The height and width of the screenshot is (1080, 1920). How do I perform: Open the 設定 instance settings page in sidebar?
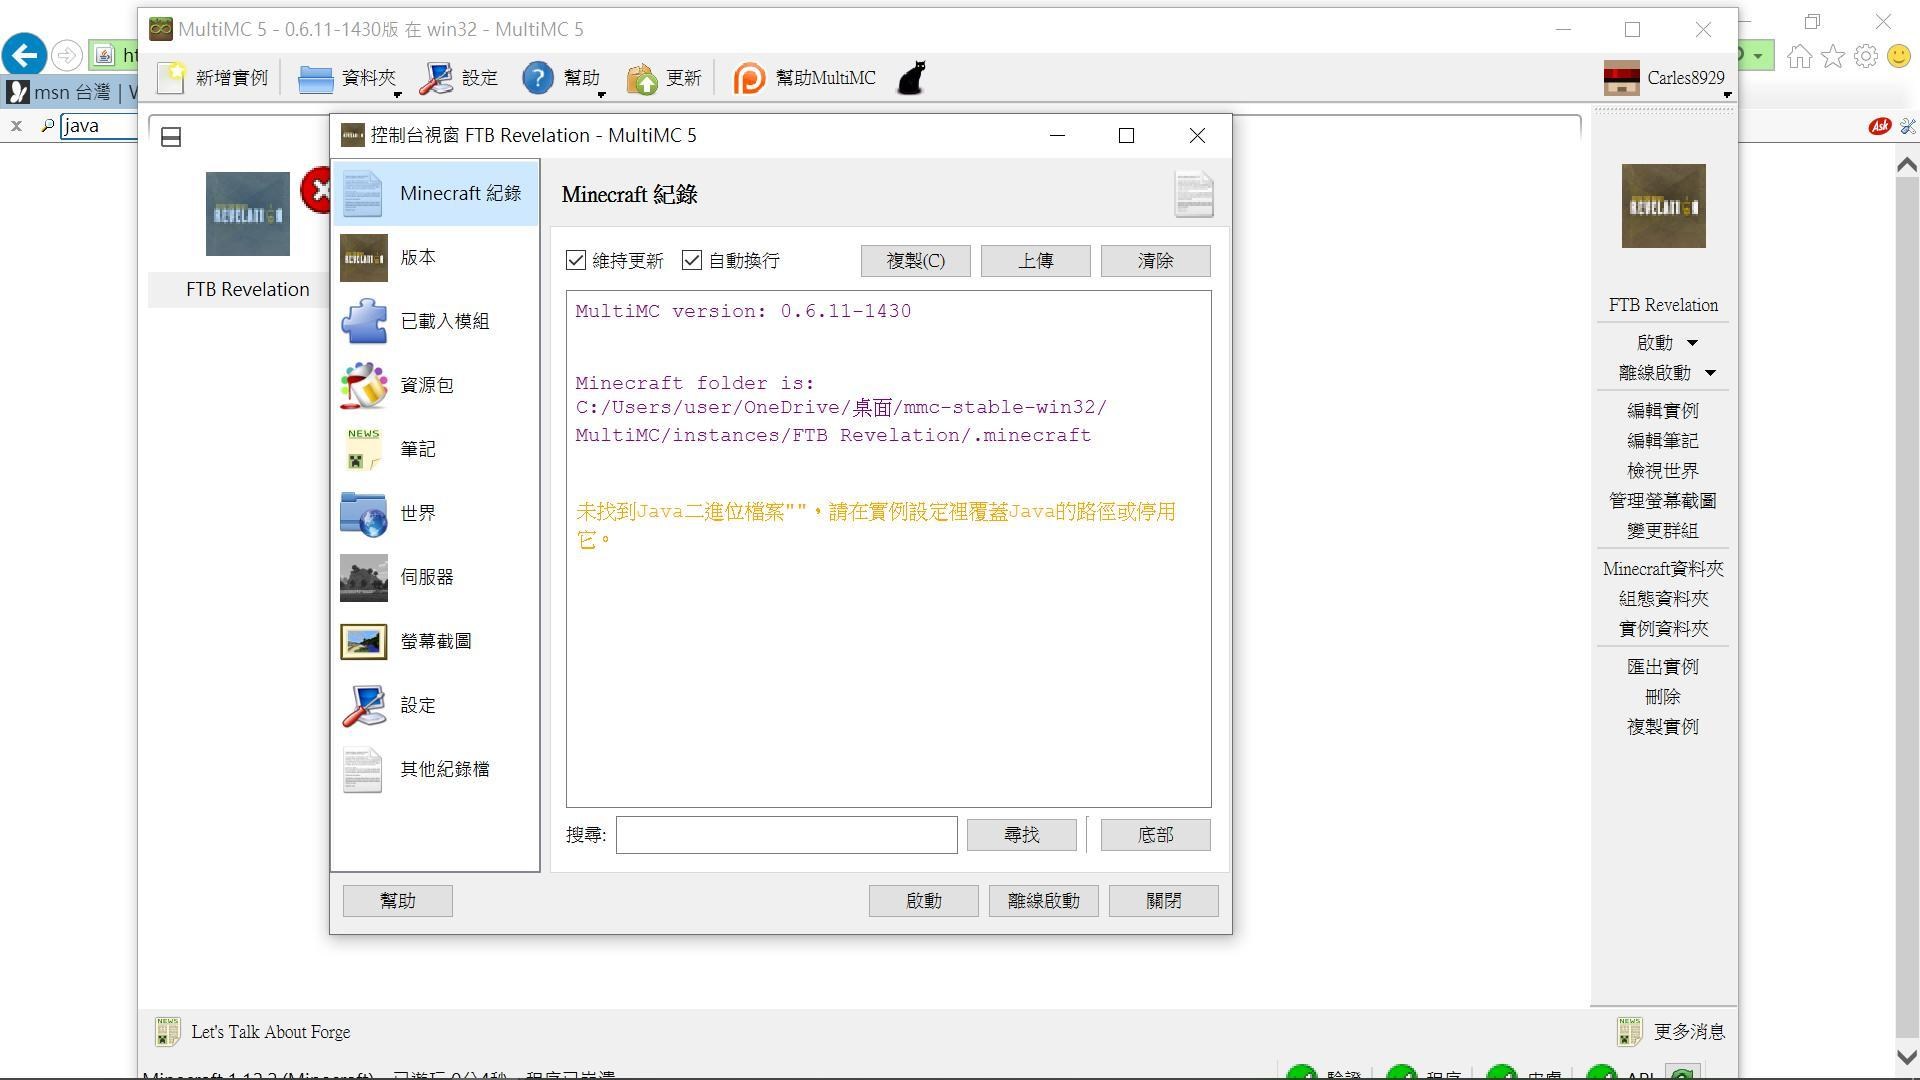tap(435, 706)
